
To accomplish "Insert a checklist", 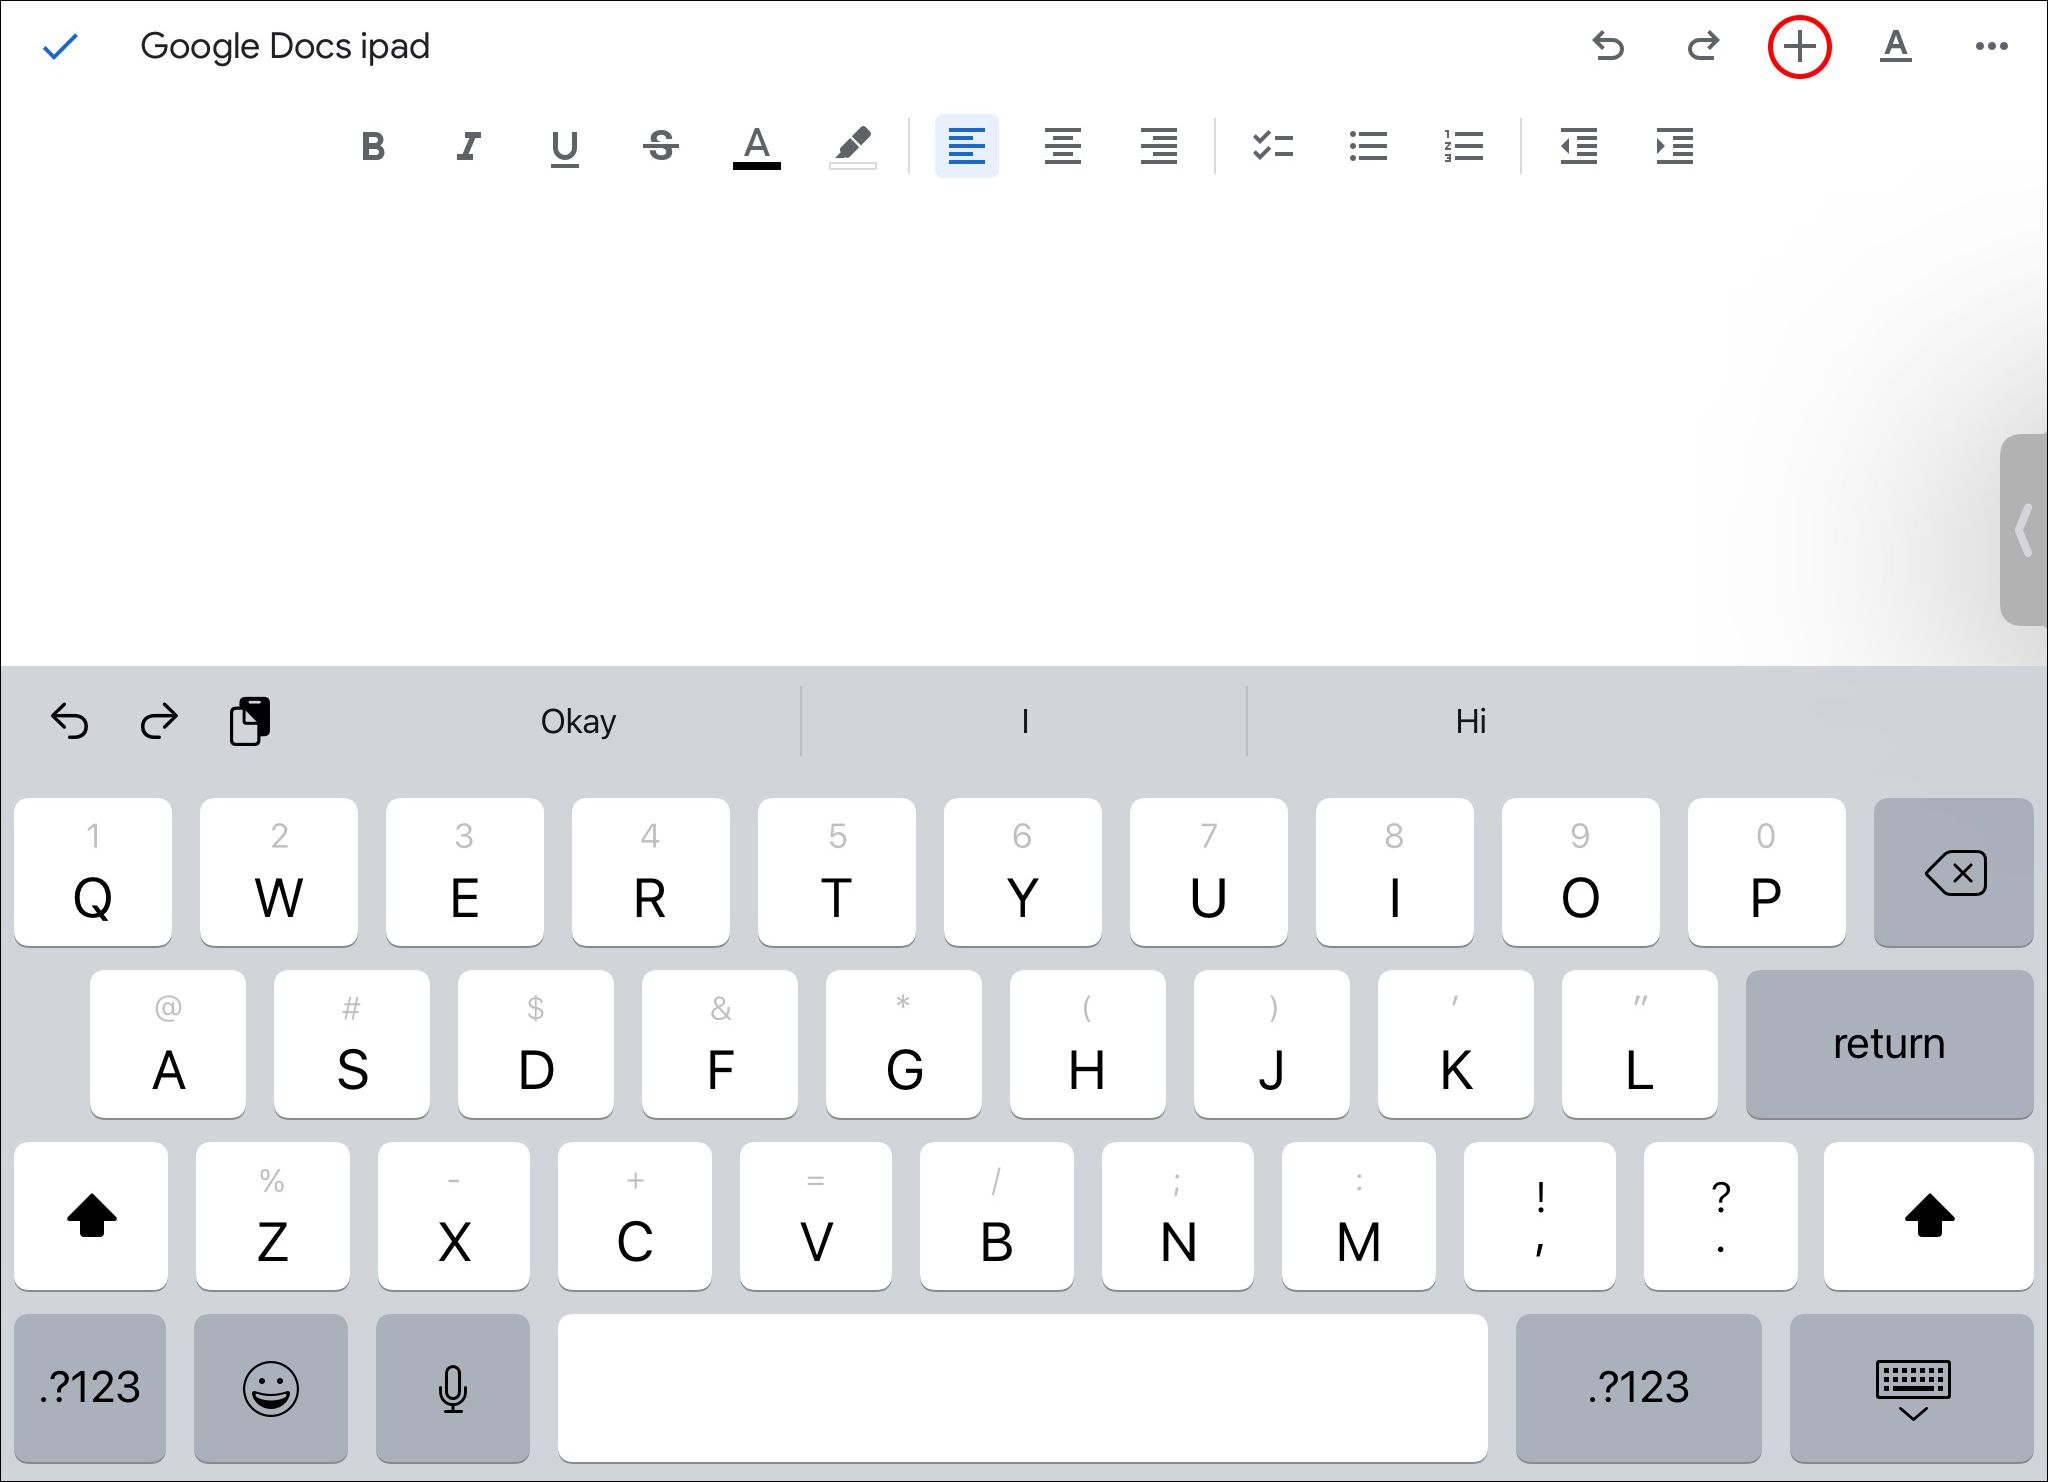I will (x=1272, y=147).
